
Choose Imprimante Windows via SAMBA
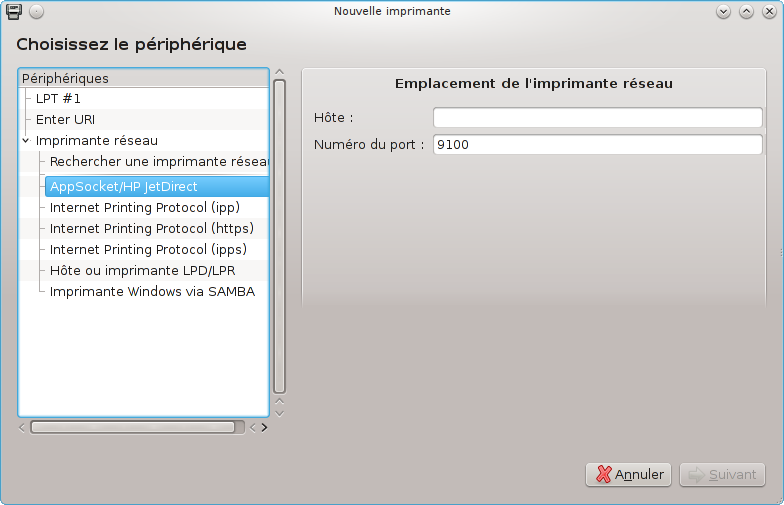152,292
